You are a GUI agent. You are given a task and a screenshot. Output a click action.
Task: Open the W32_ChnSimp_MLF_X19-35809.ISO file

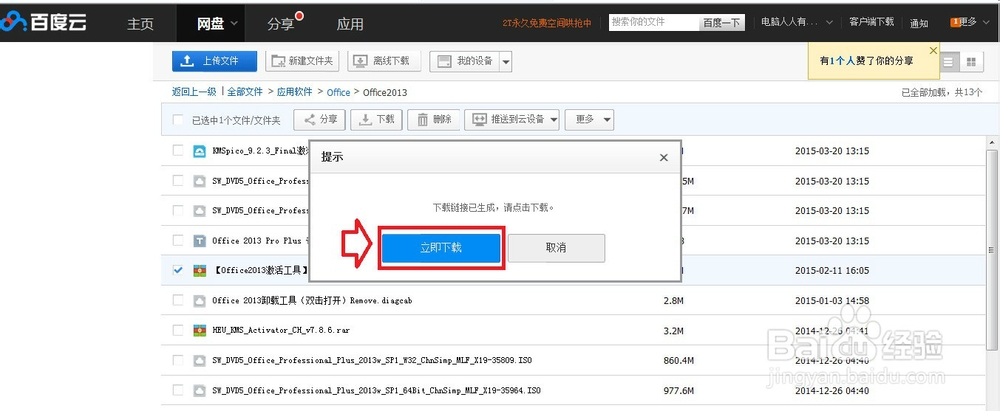tap(372, 360)
